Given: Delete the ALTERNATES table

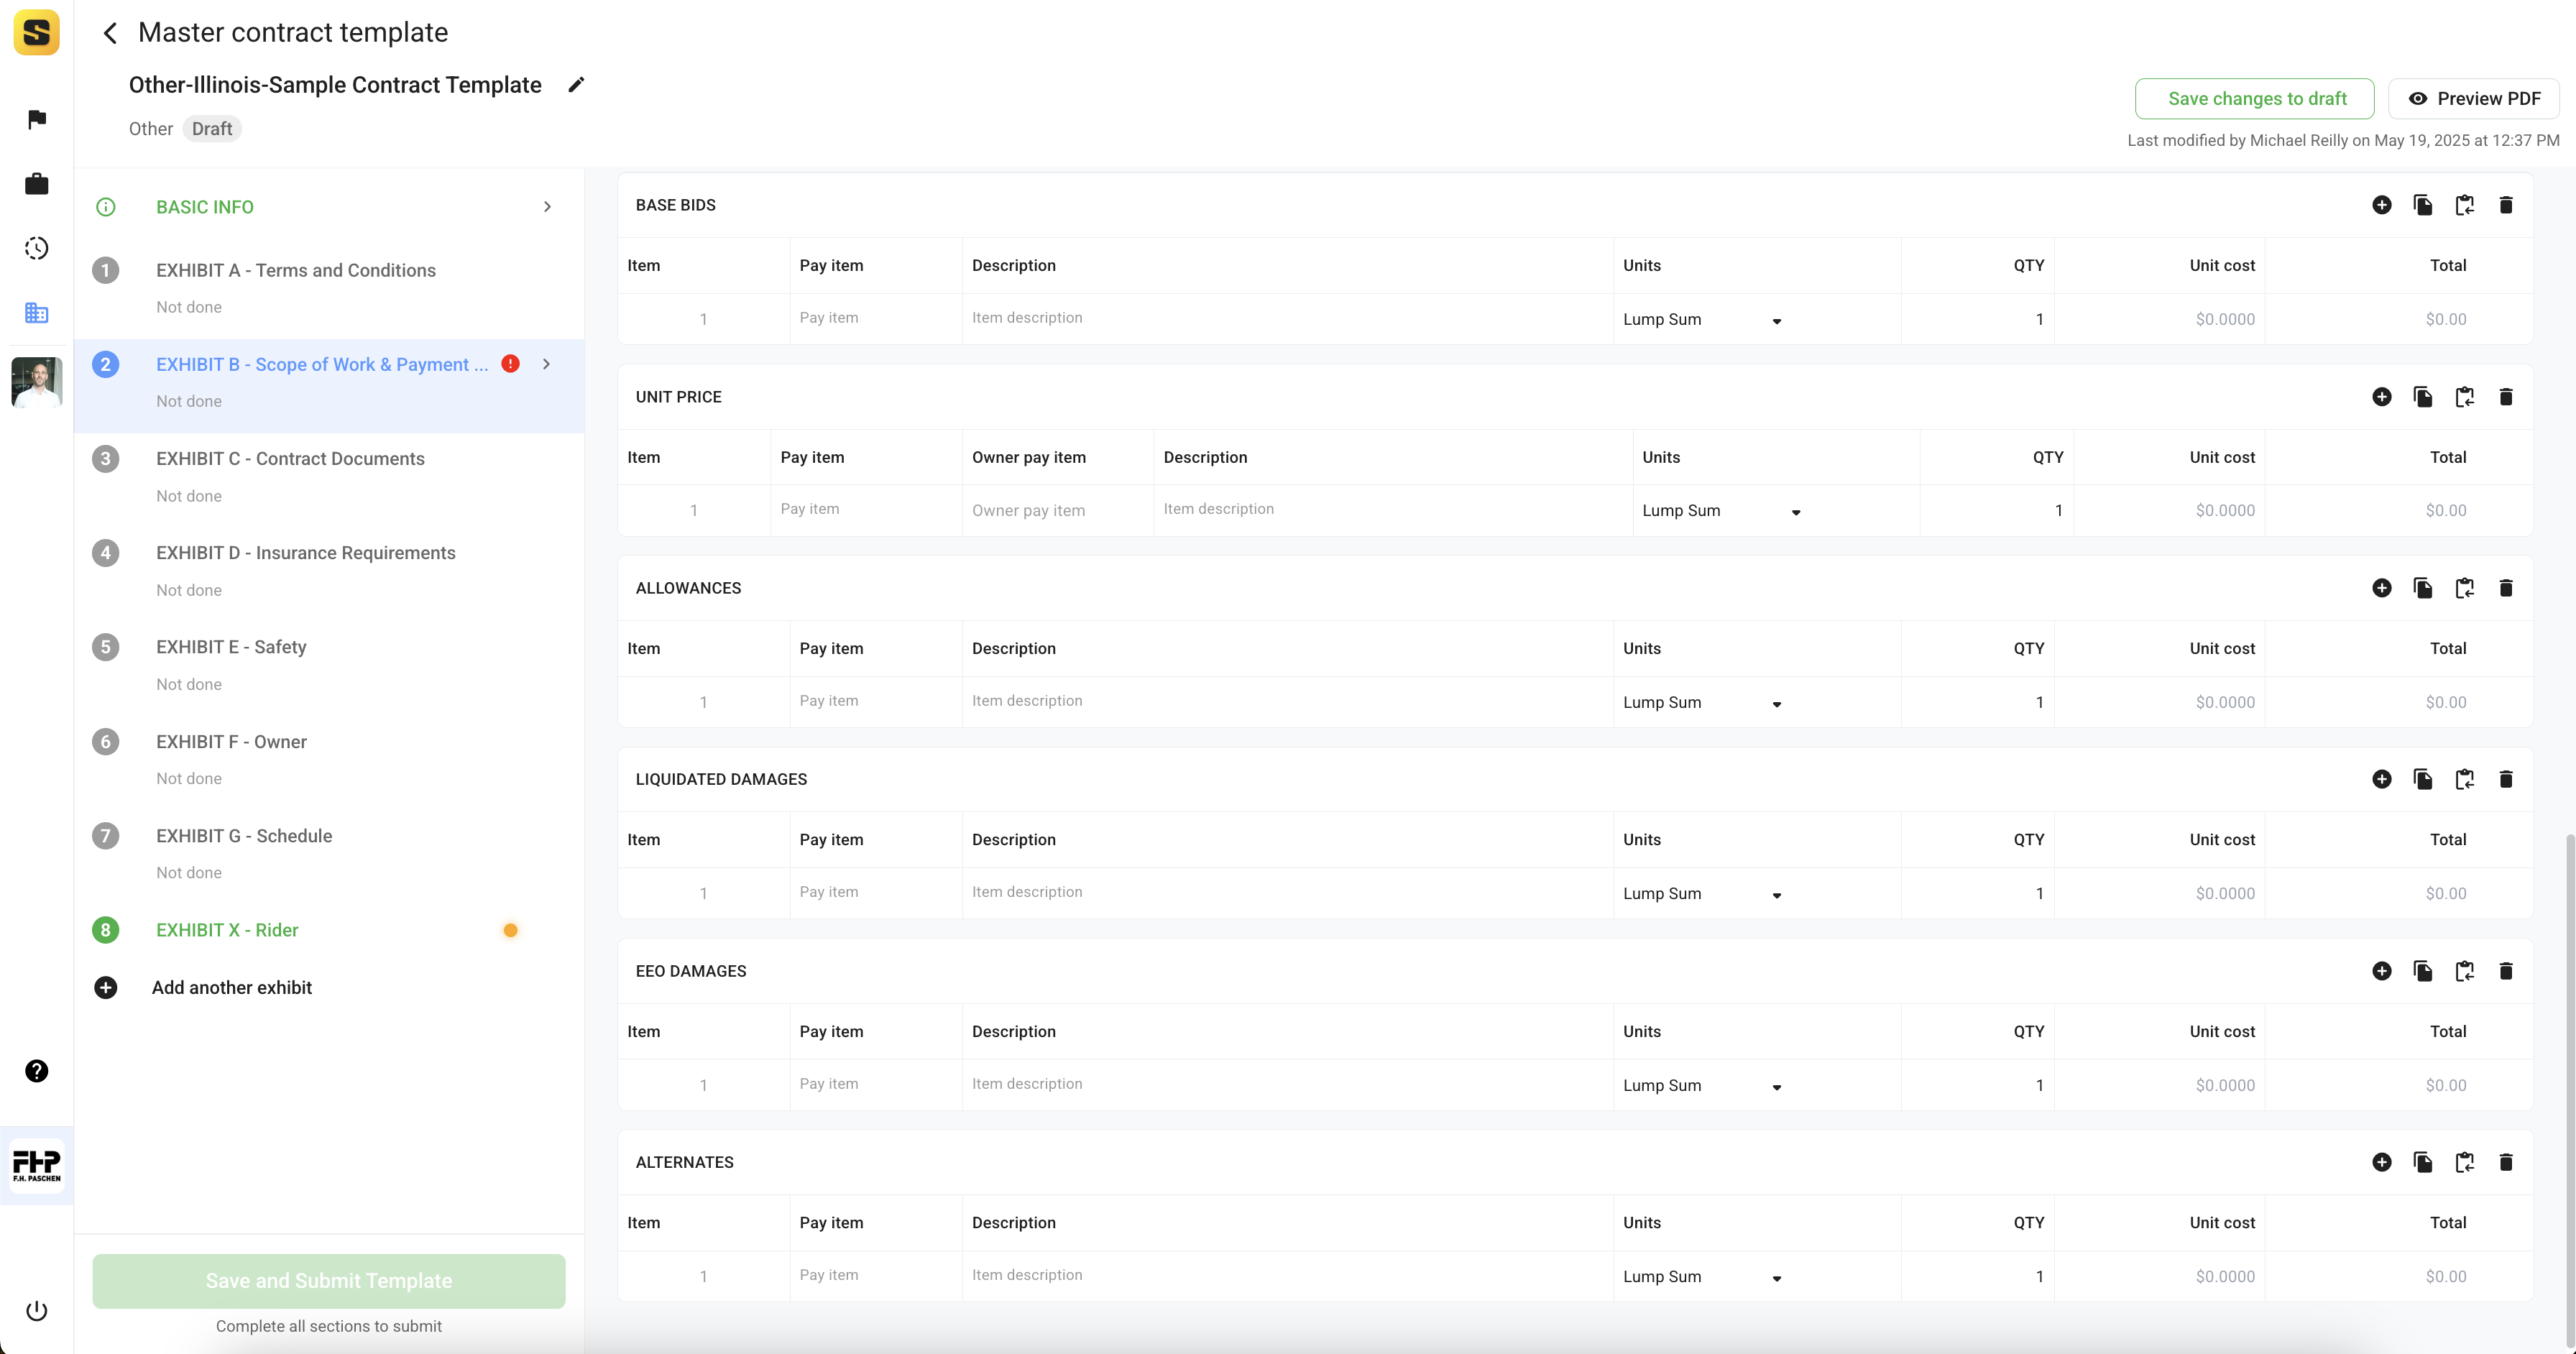Looking at the screenshot, I should coord(2506,1162).
